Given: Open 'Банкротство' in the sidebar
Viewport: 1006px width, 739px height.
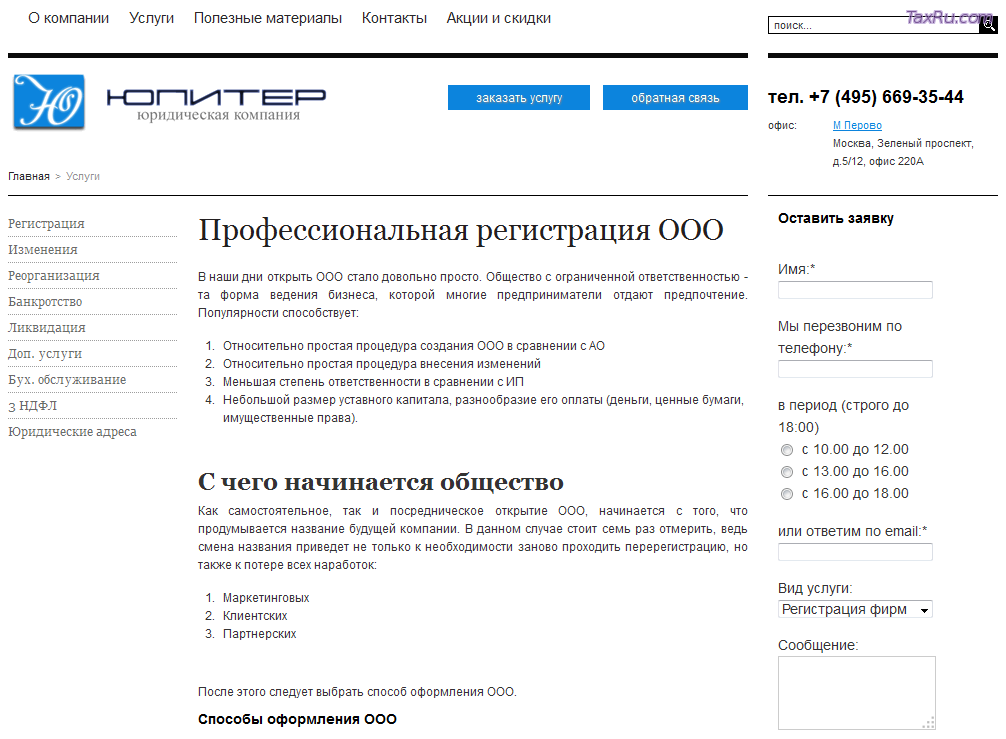Looking at the screenshot, I should pyautogui.click(x=45, y=302).
